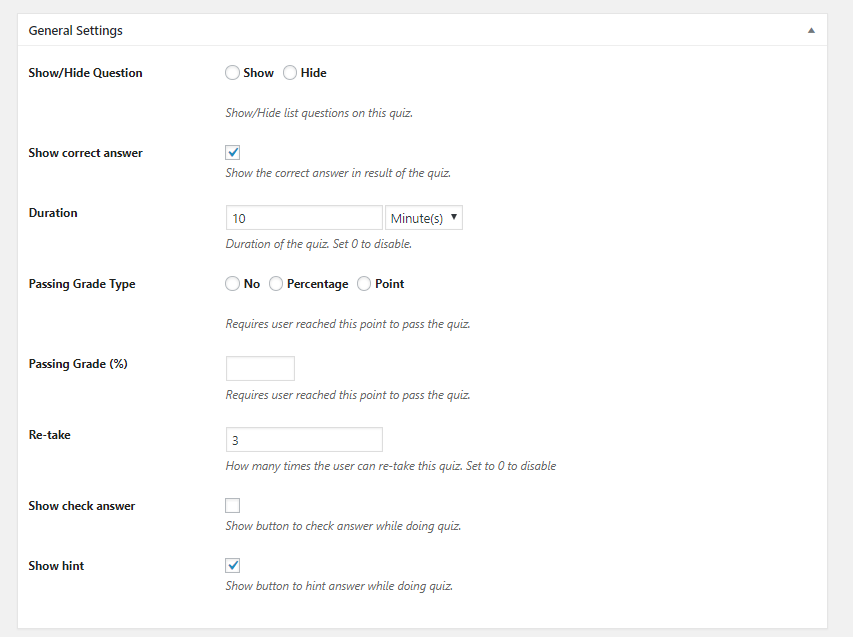Choose Percentage passing grade type

click(x=276, y=284)
